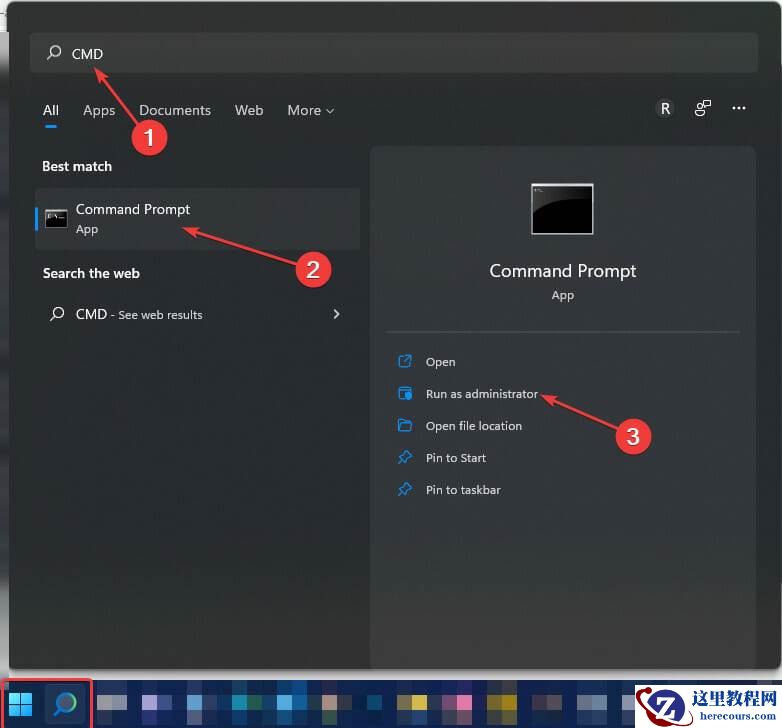This screenshot has width=782, height=728.
Task: Click the Best match heading
Action: point(77,167)
